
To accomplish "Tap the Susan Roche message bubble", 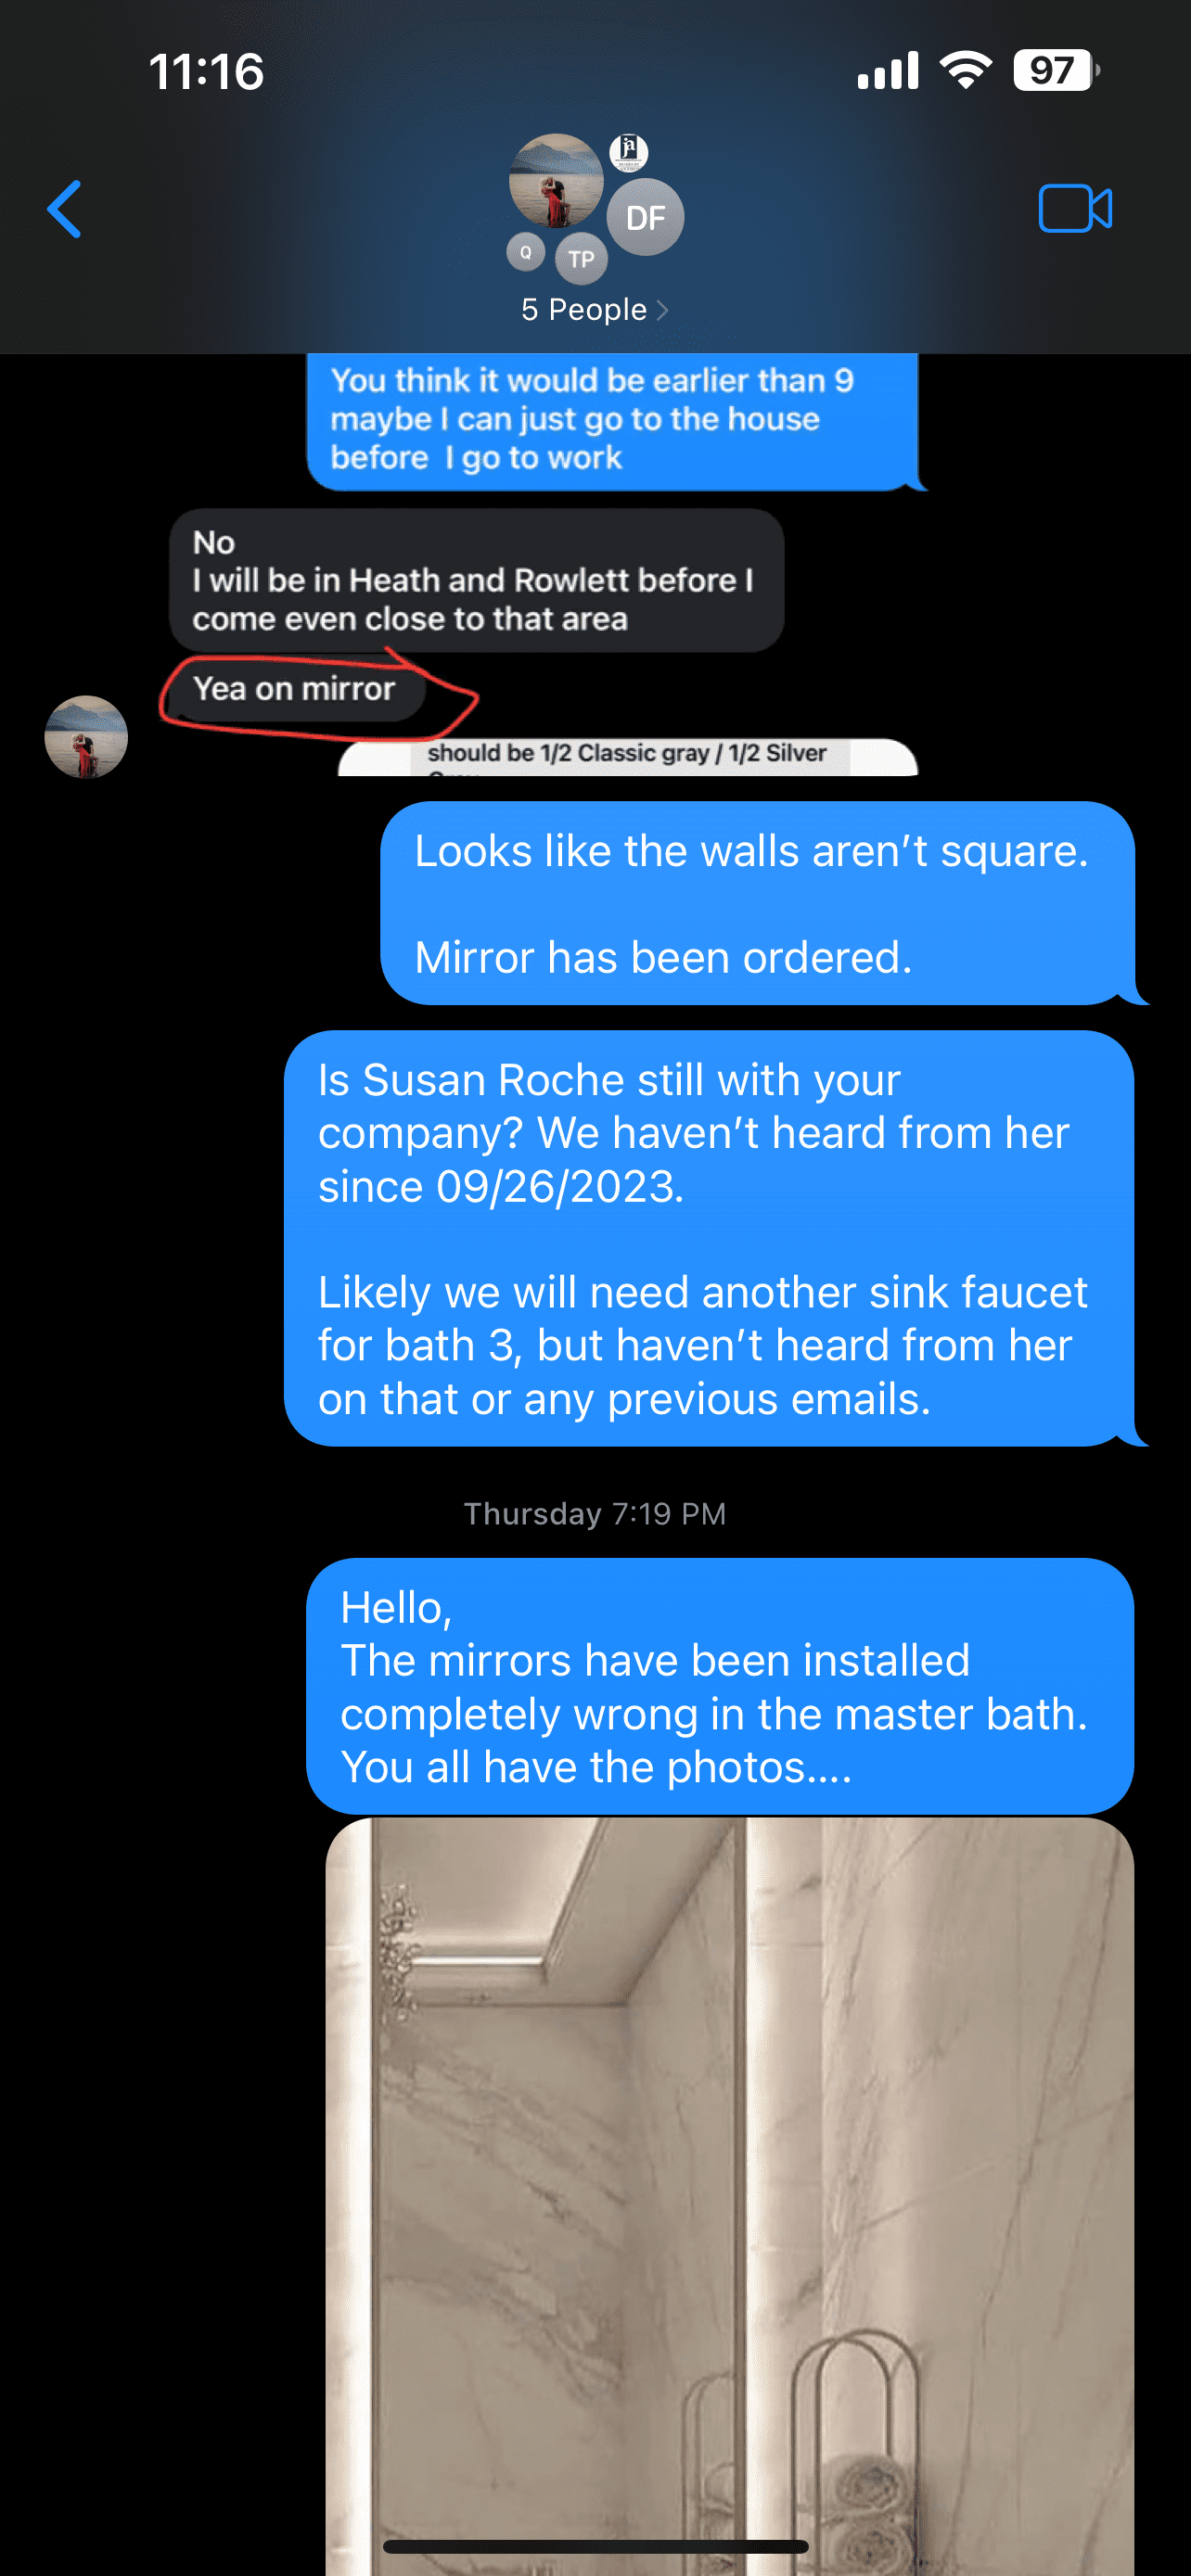I will click(709, 1239).
